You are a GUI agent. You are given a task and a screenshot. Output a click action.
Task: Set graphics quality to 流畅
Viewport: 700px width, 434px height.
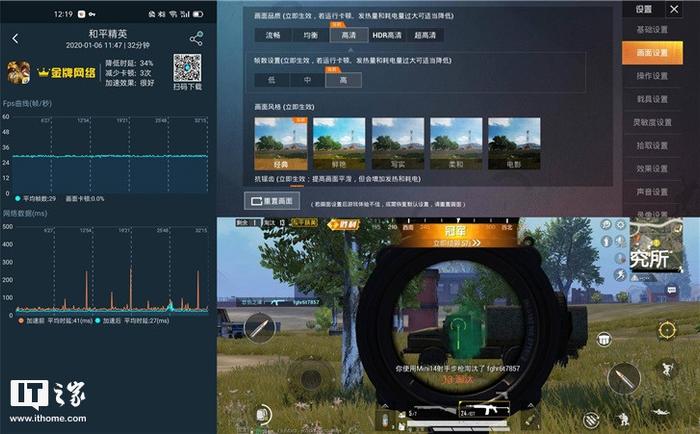coord(273,35)
